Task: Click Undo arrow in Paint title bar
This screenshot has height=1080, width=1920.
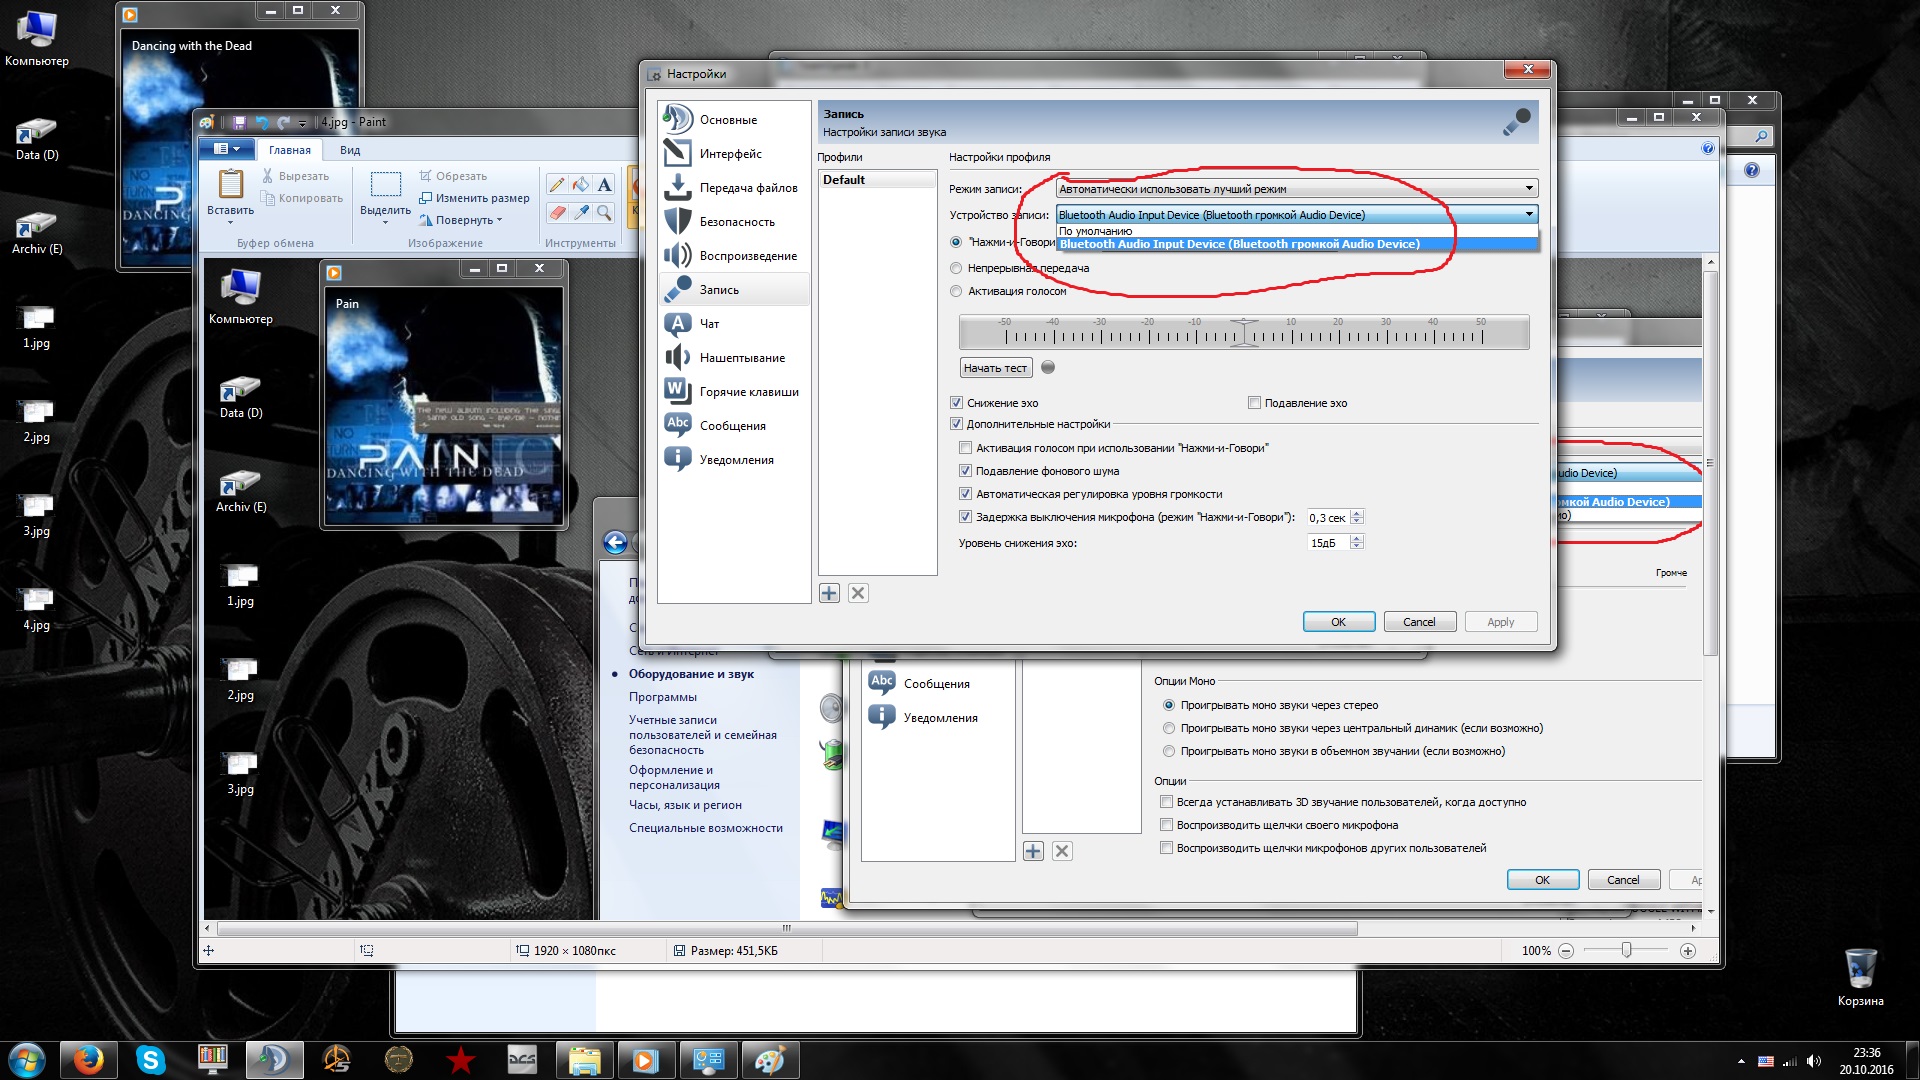Action: coord(262,122)
